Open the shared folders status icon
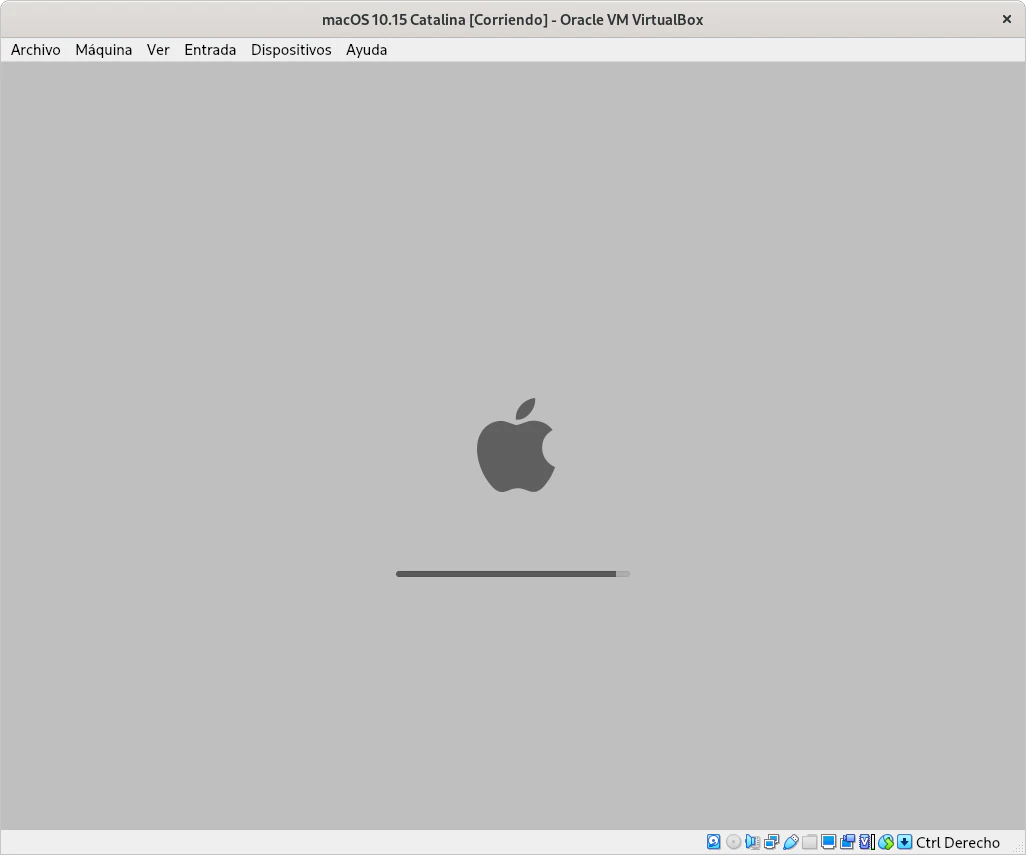The width and height of the screenshot is (1026, 855). (809, 842)
